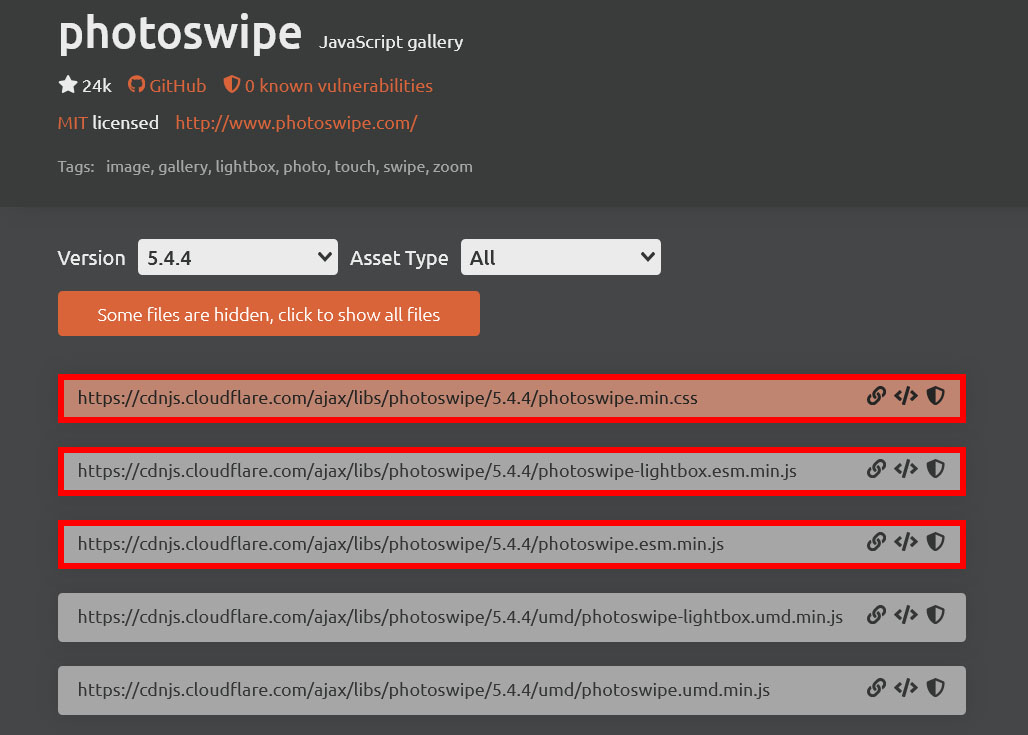
Task: Copy script tag icon for photoswipe.min.css
Action: (x=905, y=397)
